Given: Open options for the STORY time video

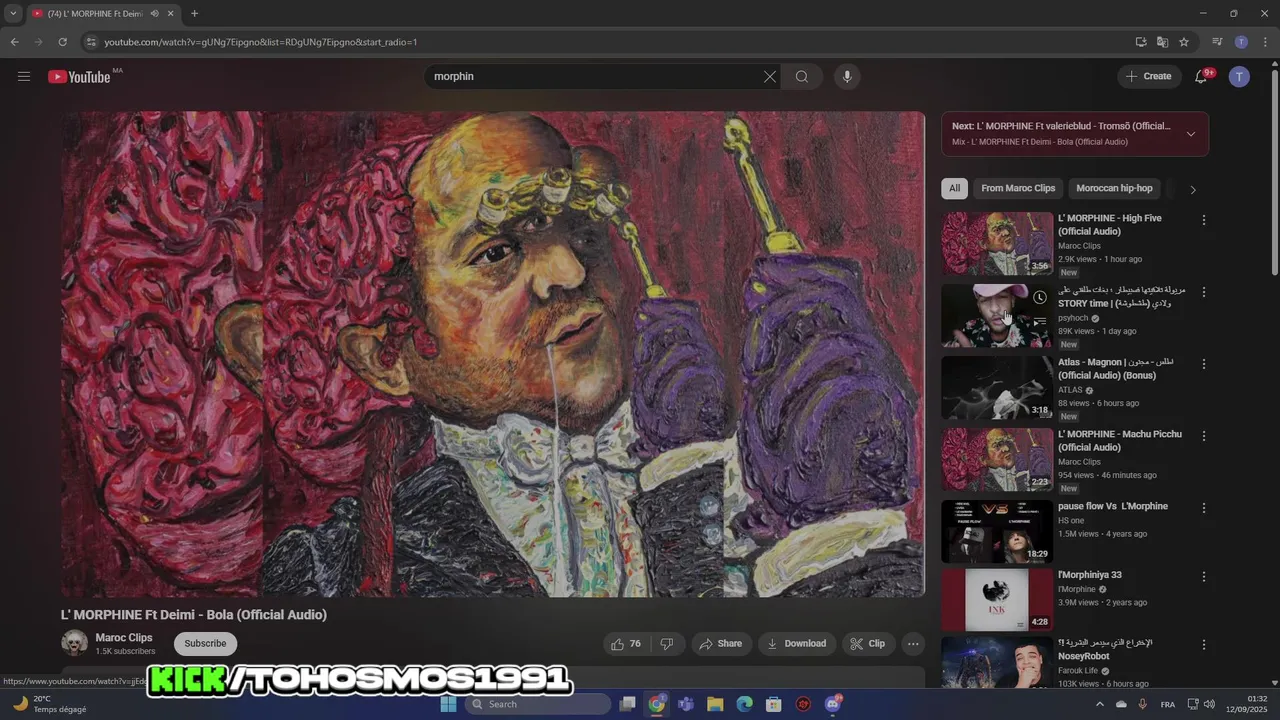Looking at the screenshot, I should coord(1204,292).
